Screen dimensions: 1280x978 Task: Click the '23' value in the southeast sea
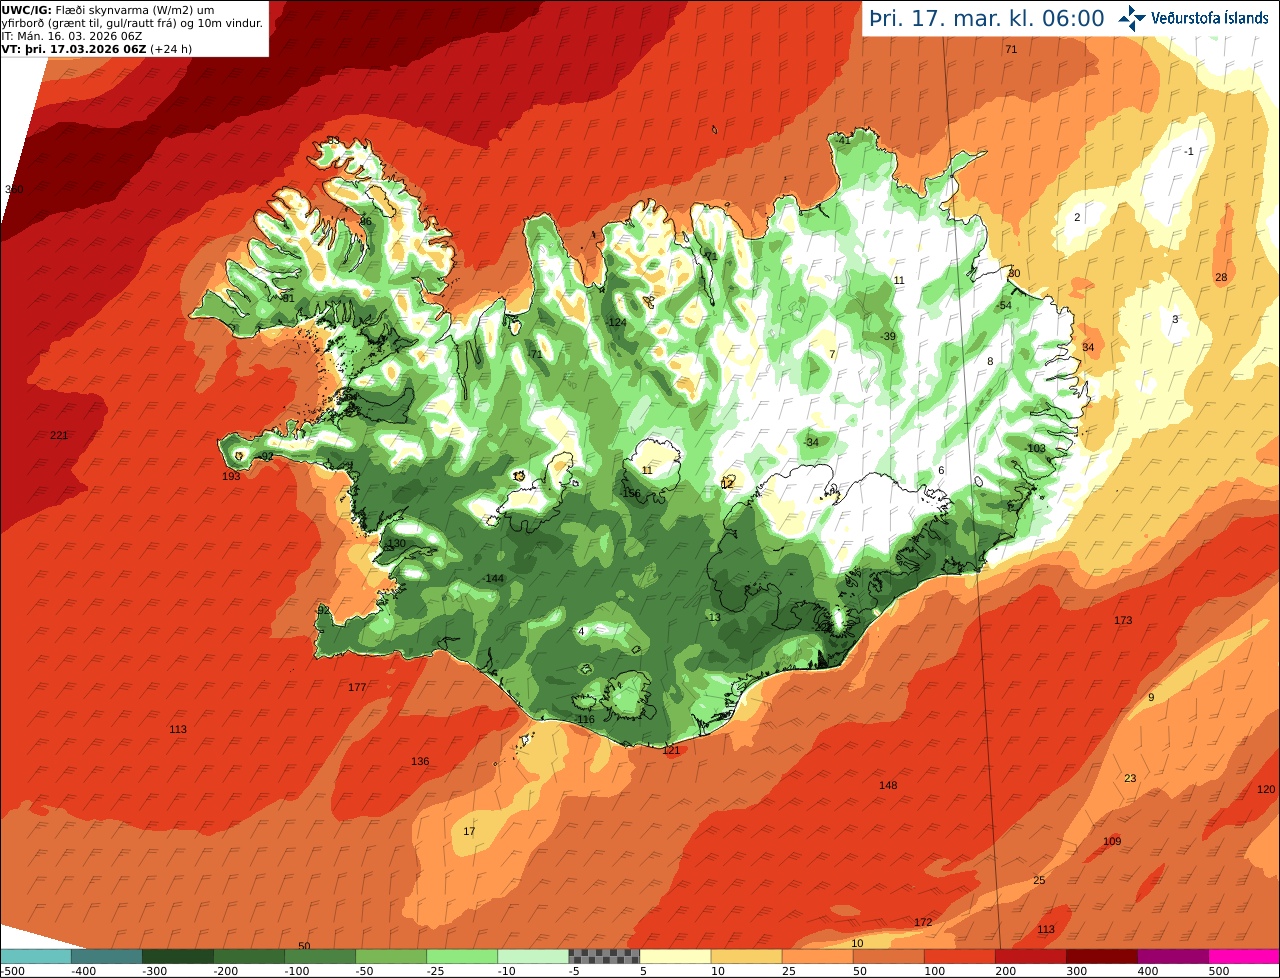tap(1130, 778)
